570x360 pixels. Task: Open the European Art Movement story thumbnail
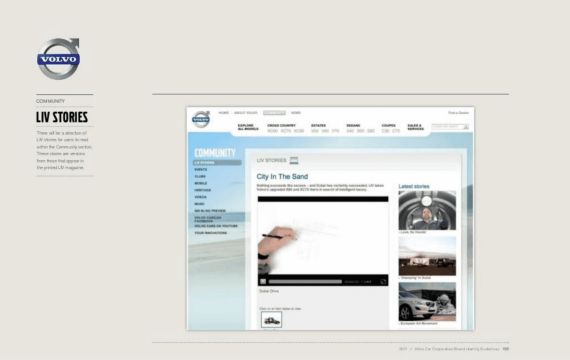[x=427, y=302]
